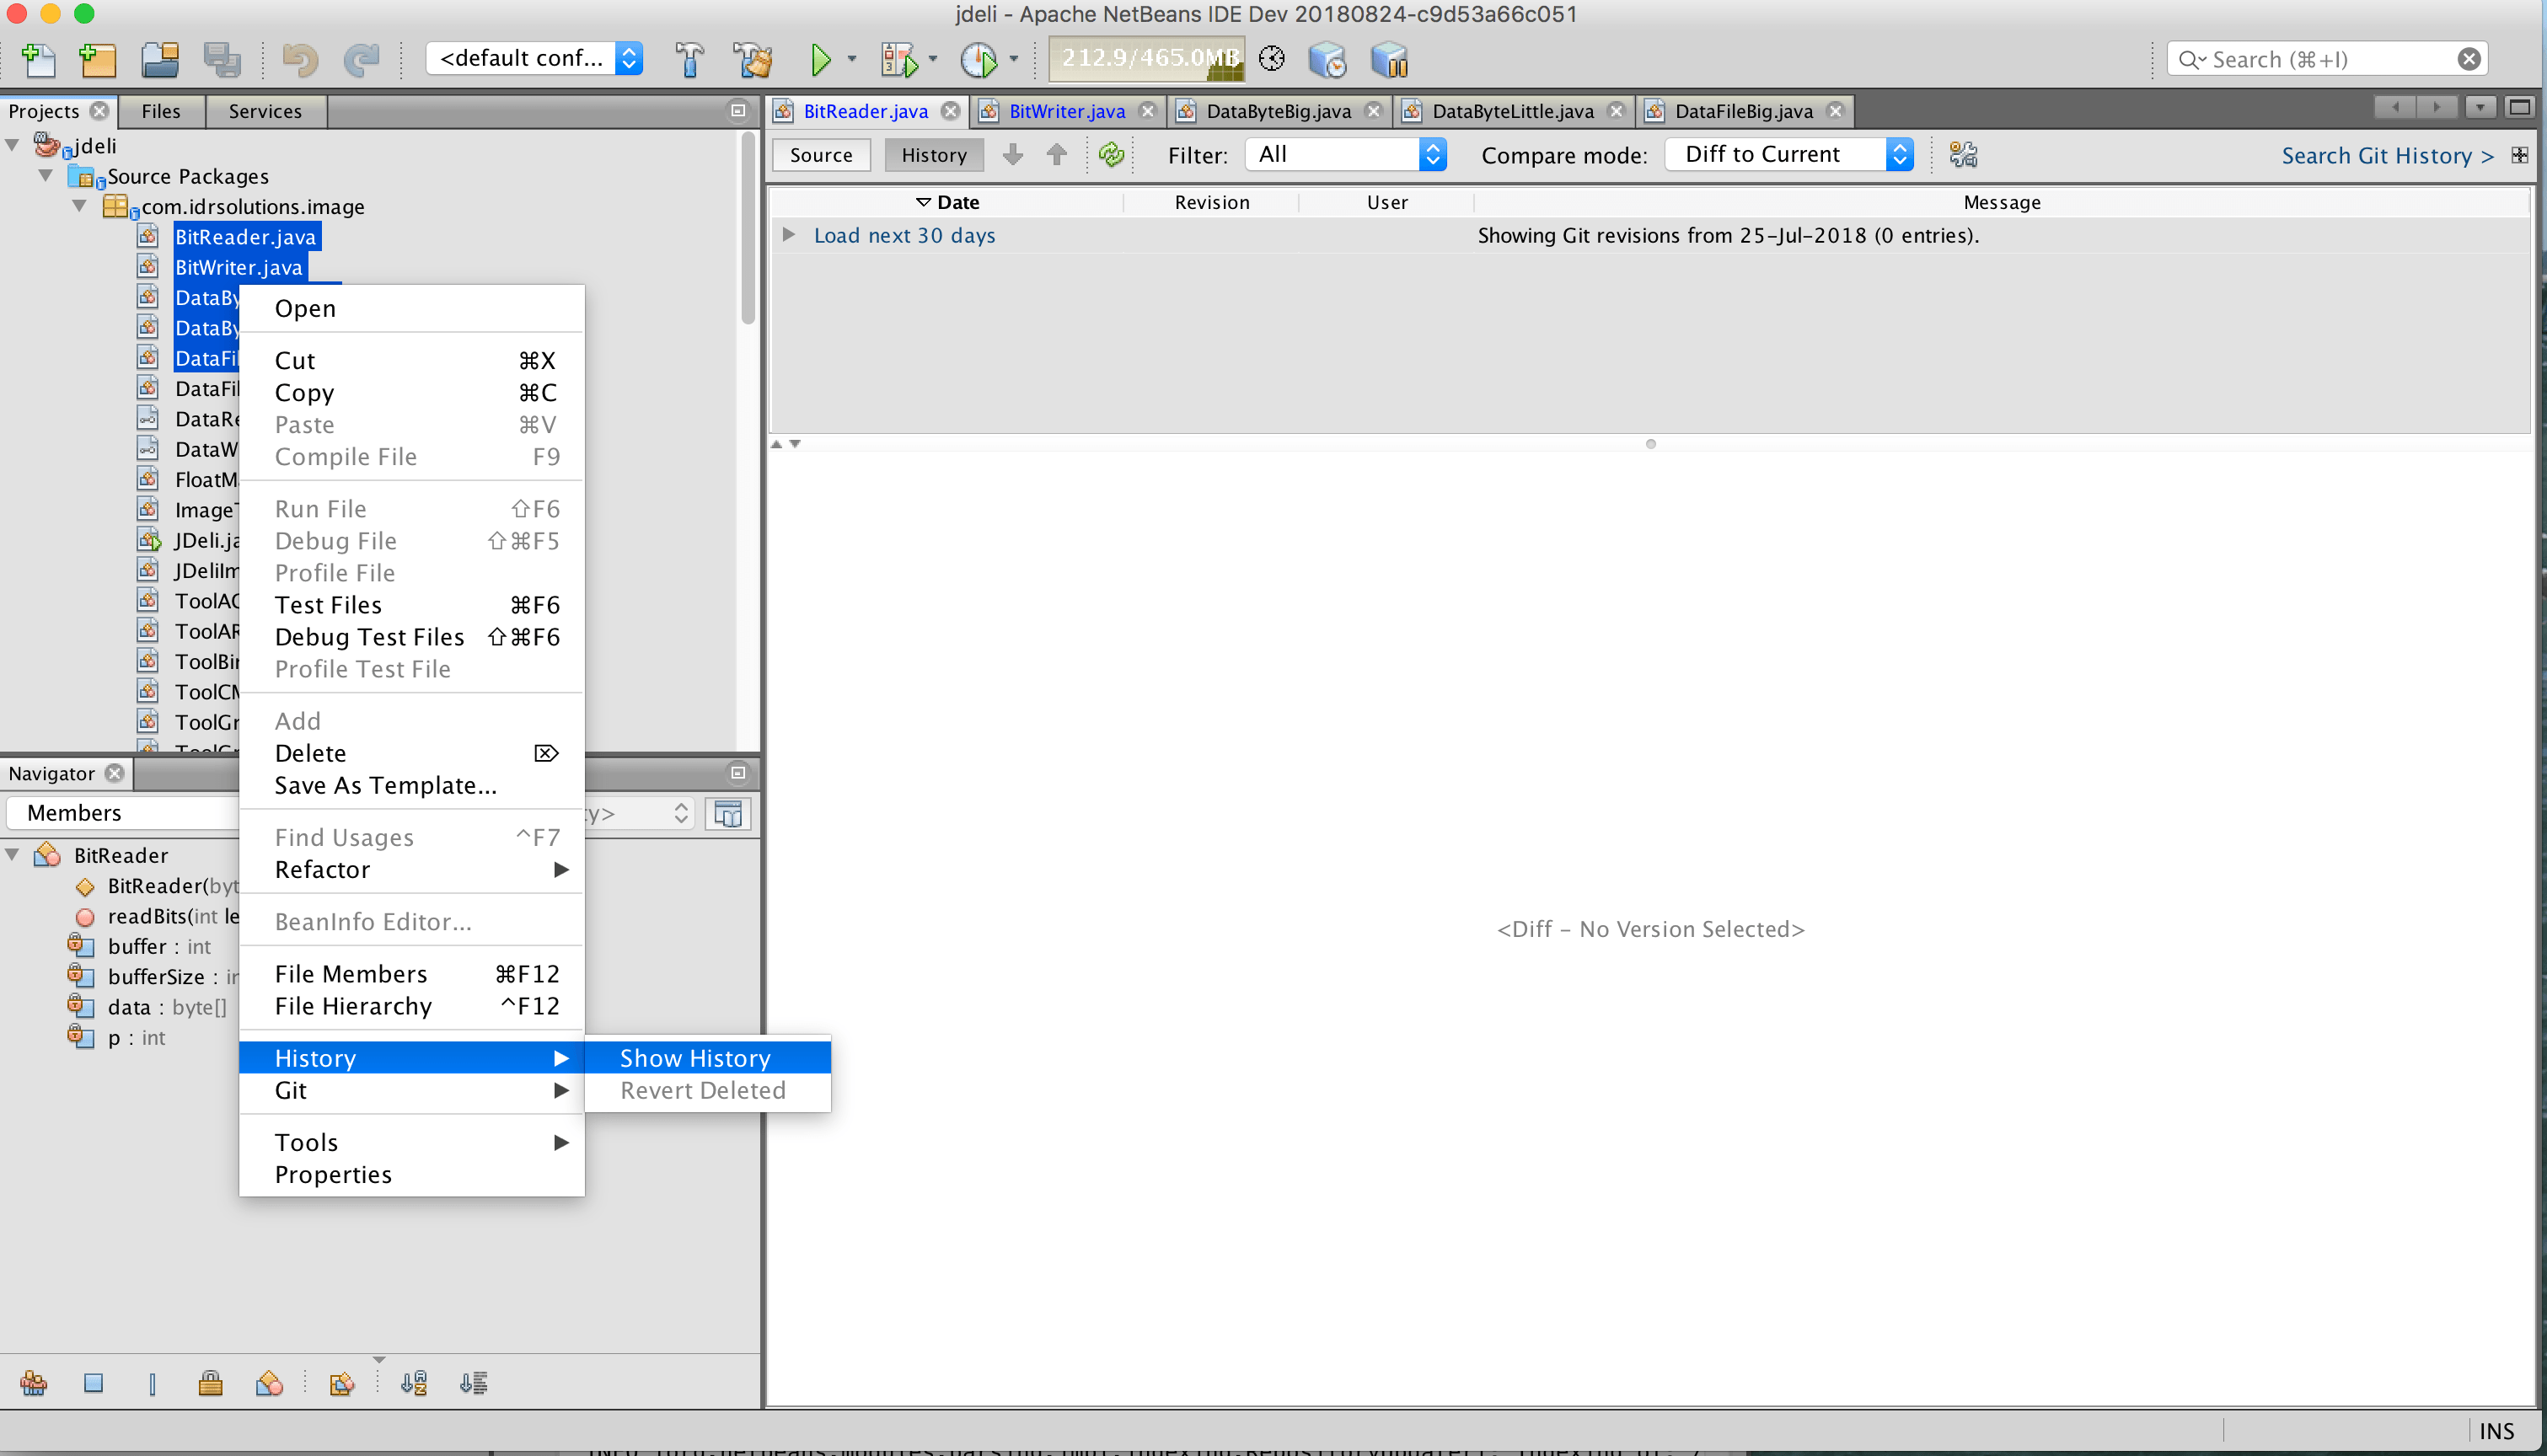Click the Profile Project icon
2547x1456 pixels.
(978, 60)
